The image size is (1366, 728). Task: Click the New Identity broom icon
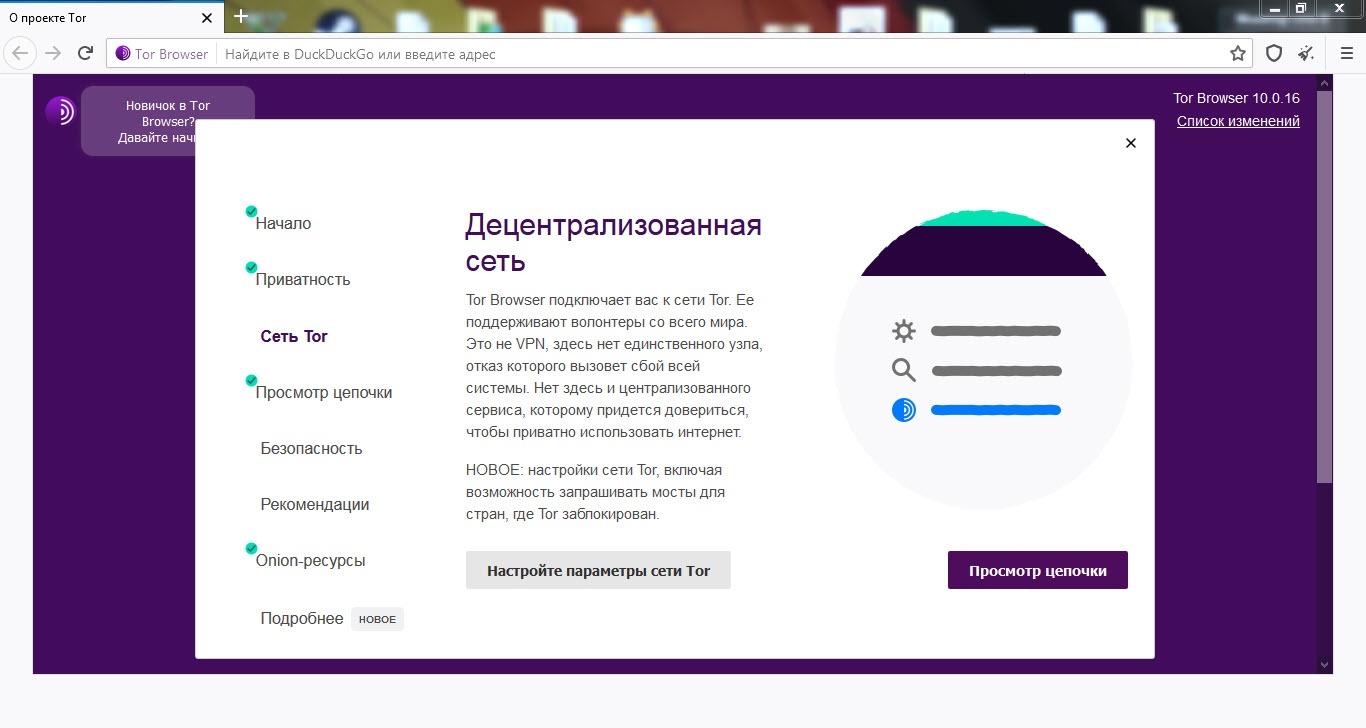(x=1305, y=54)
